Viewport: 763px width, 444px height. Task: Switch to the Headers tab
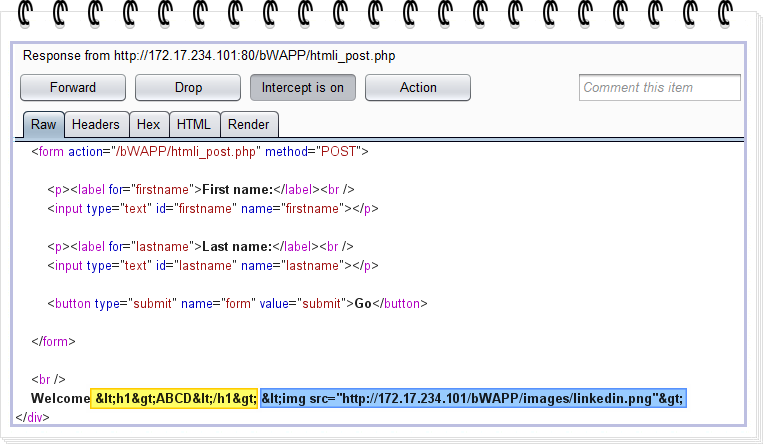point(96,125)
